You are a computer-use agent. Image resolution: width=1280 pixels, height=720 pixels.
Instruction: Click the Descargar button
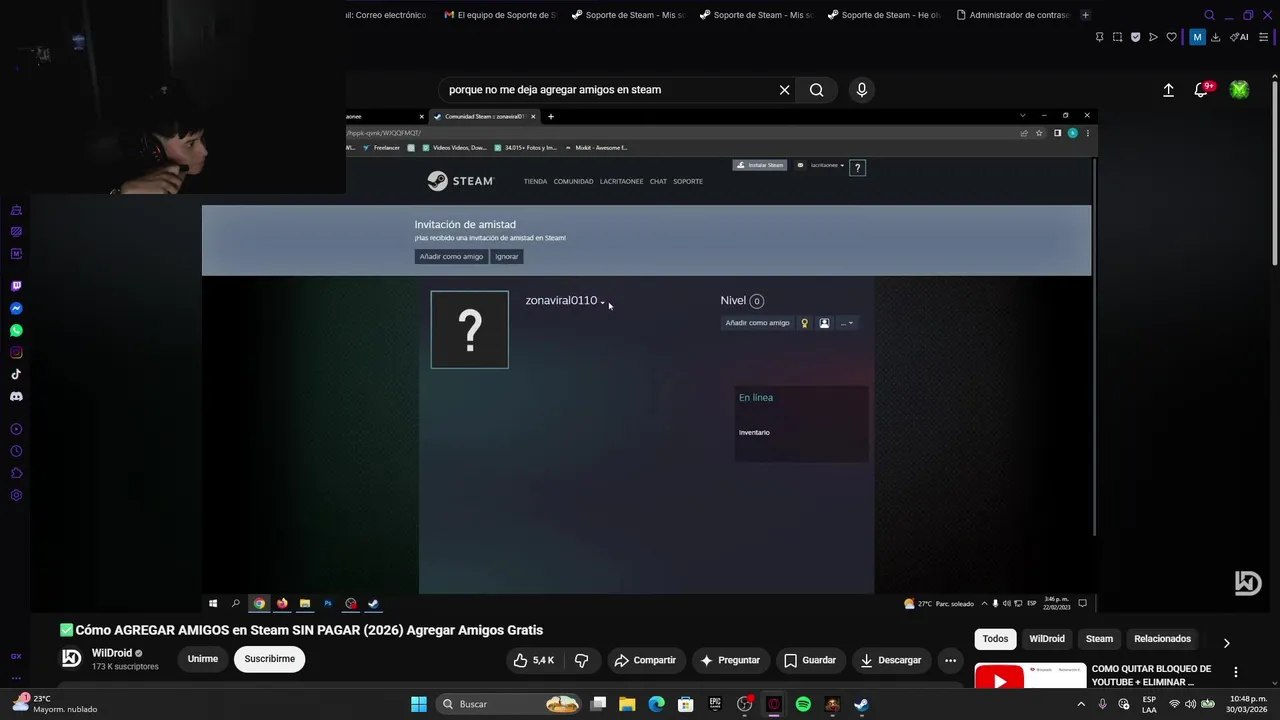tap(890, 660)
